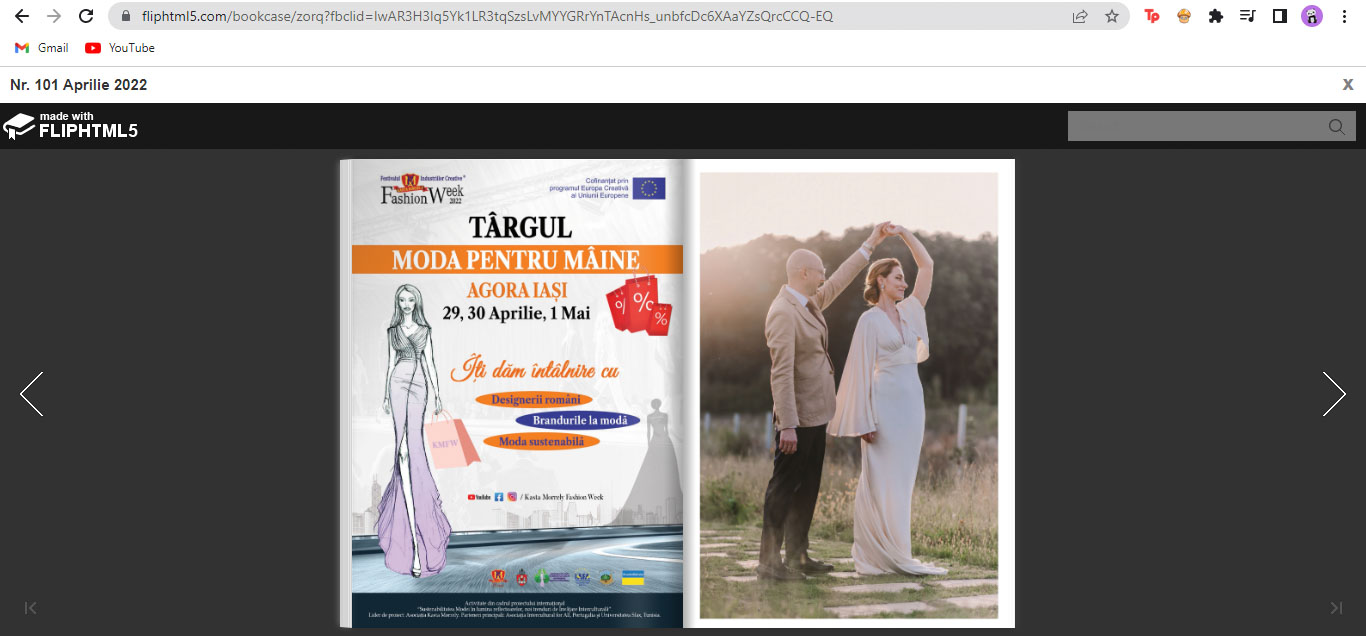Click the "Brandurile la modă" label

579,421
